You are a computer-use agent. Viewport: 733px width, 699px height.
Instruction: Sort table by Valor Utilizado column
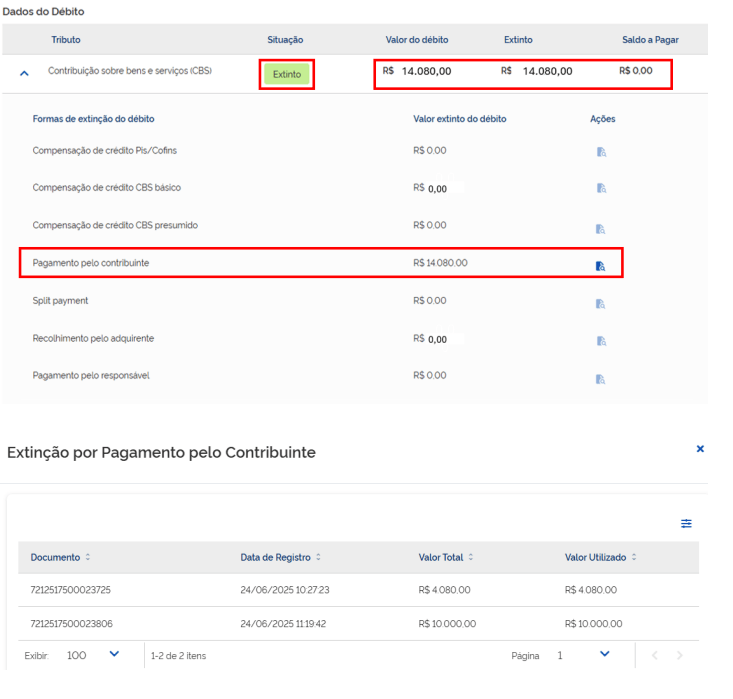coord(634,557)
